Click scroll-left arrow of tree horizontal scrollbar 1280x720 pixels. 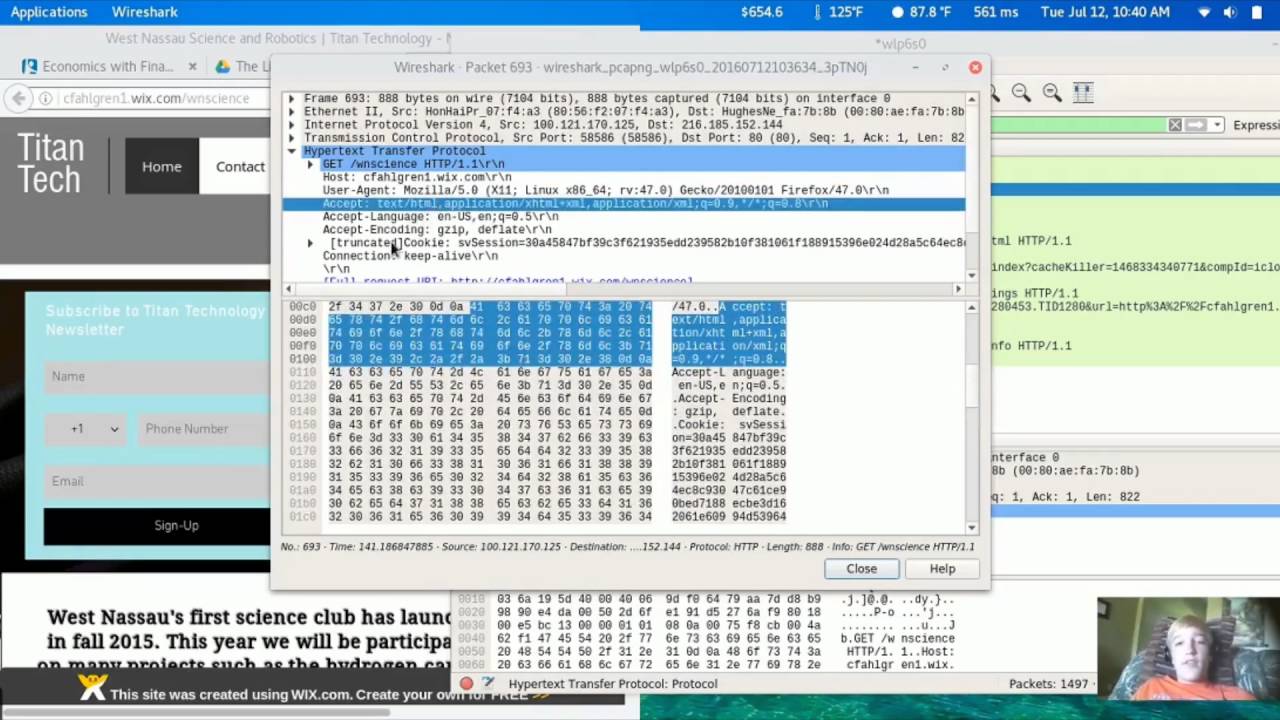pos(288,289)
